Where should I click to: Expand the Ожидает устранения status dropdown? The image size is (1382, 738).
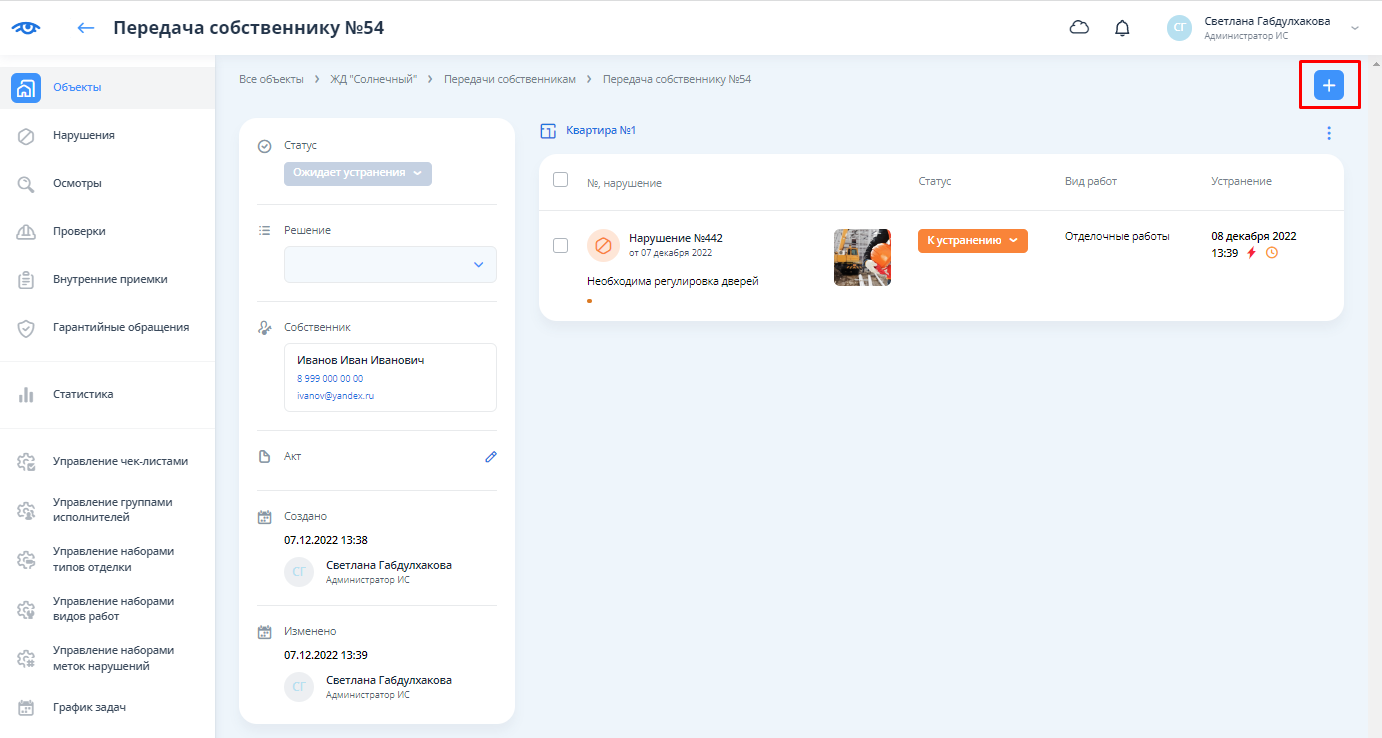tap(357, 173)
